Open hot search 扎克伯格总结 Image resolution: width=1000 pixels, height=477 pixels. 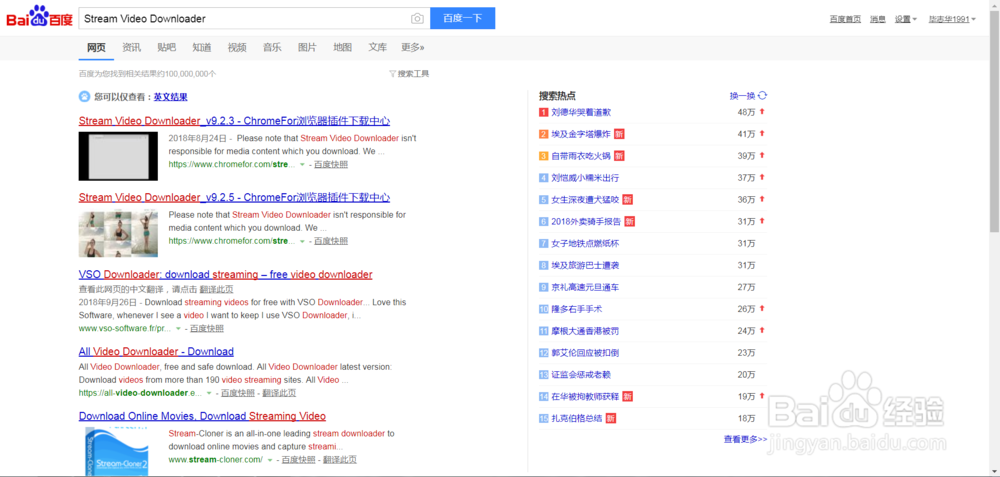(x=577, y=418)
